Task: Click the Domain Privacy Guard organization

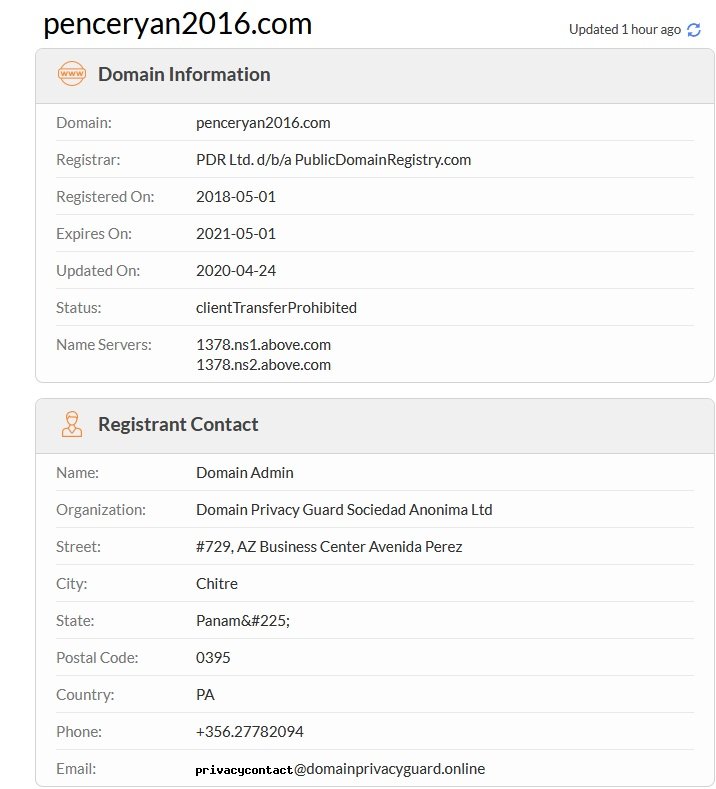Action: [x=344, y=510]
